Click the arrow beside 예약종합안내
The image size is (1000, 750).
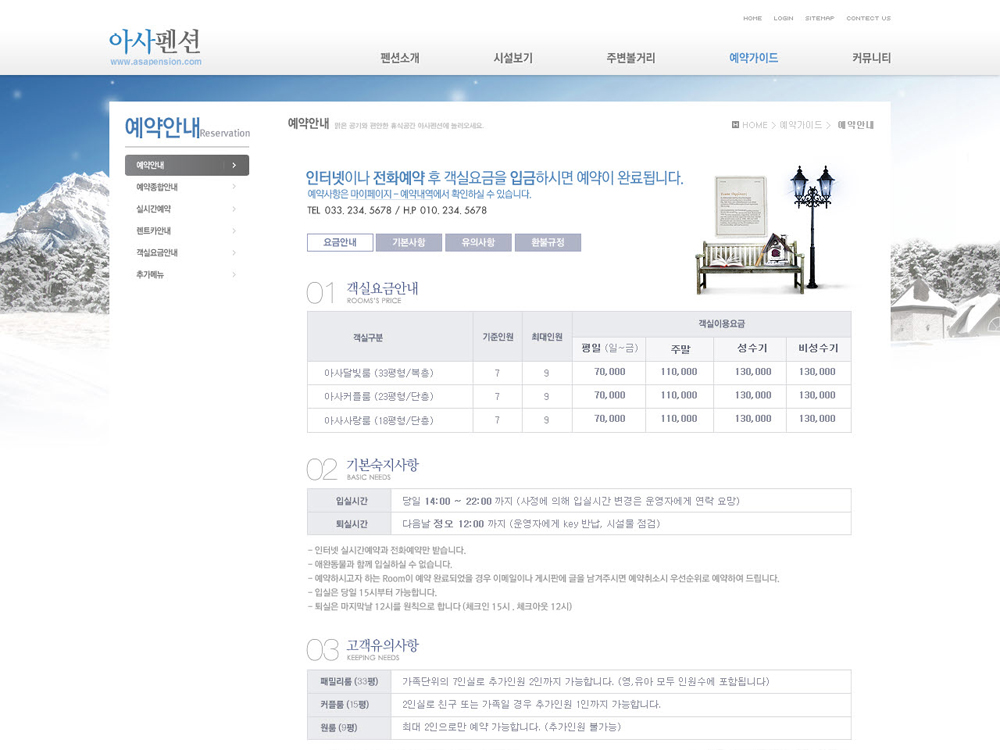pos(234,187)
